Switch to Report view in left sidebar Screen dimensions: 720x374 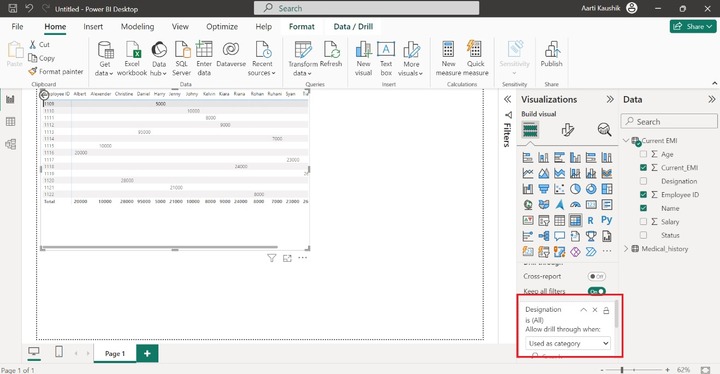10,99
